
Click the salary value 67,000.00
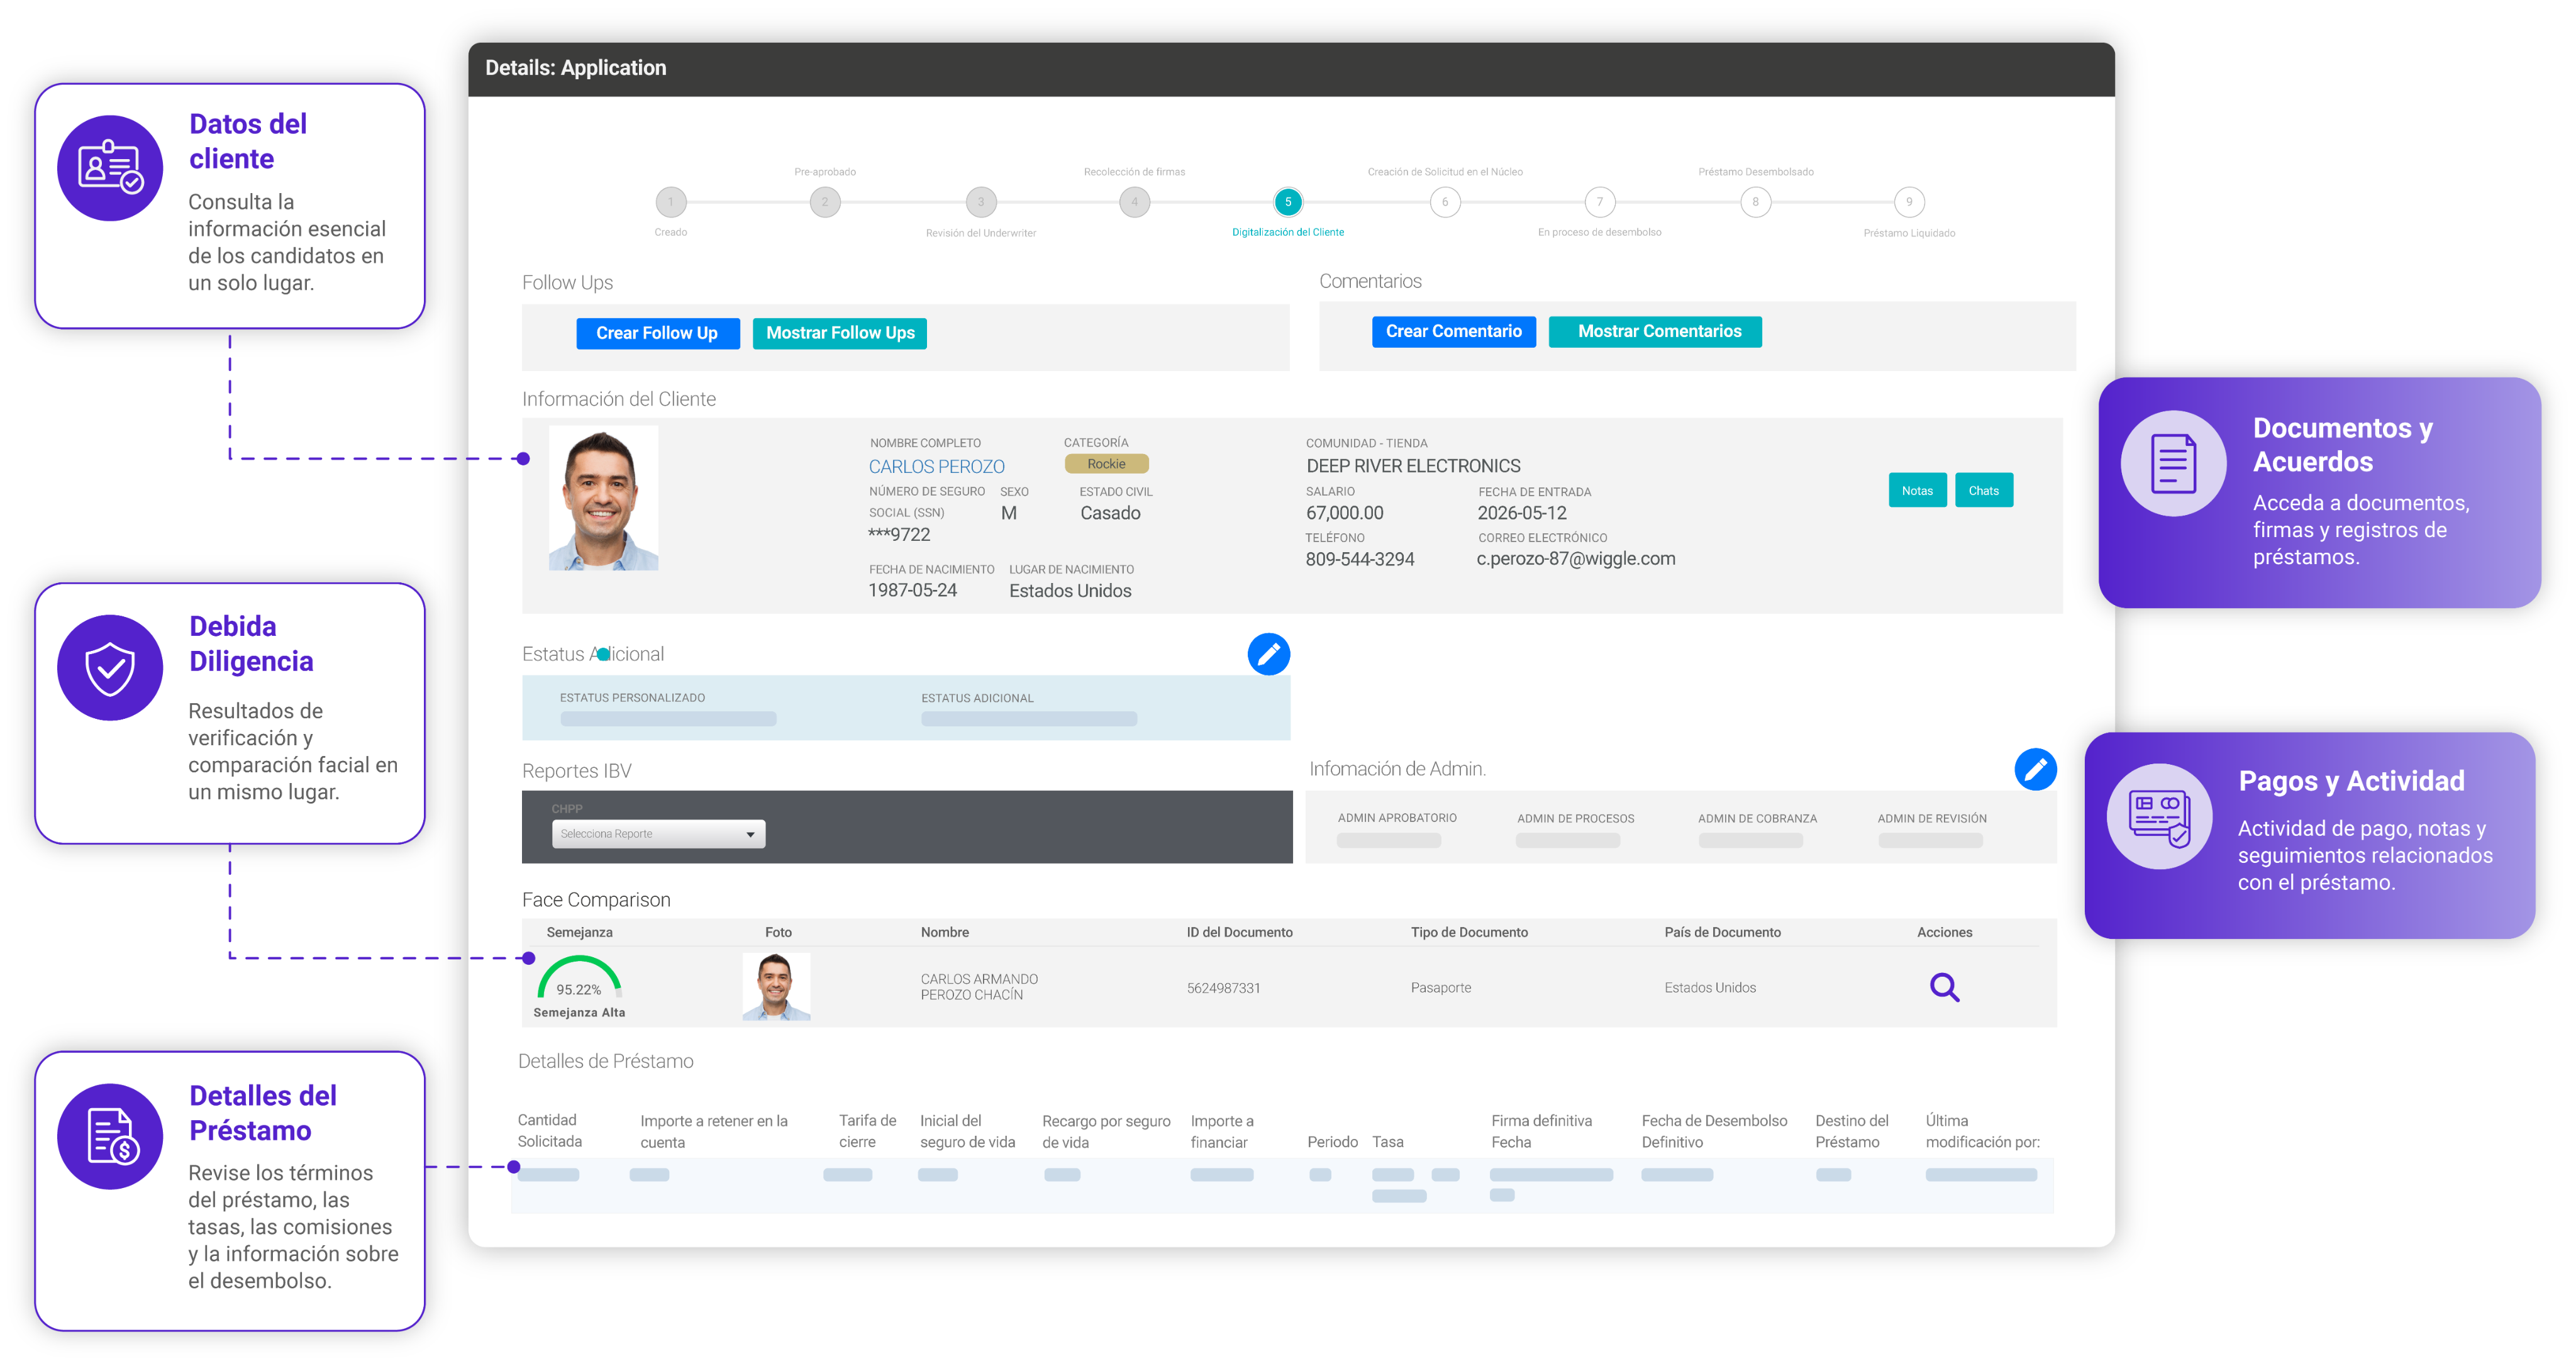[x=1344, y=513]
